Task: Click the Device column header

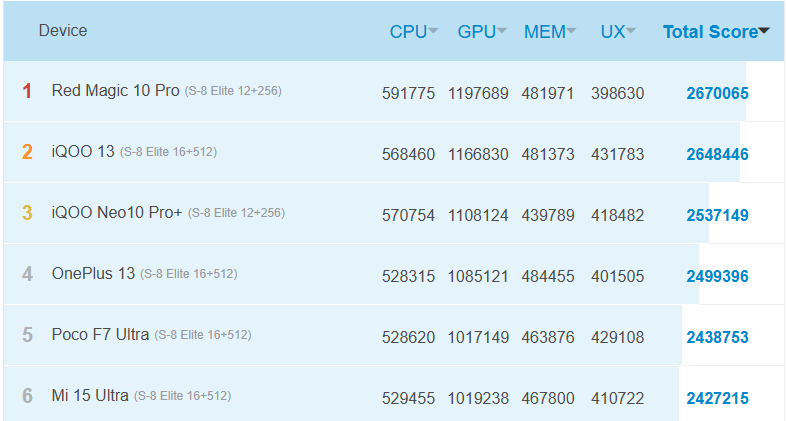Action: [63, 31]
